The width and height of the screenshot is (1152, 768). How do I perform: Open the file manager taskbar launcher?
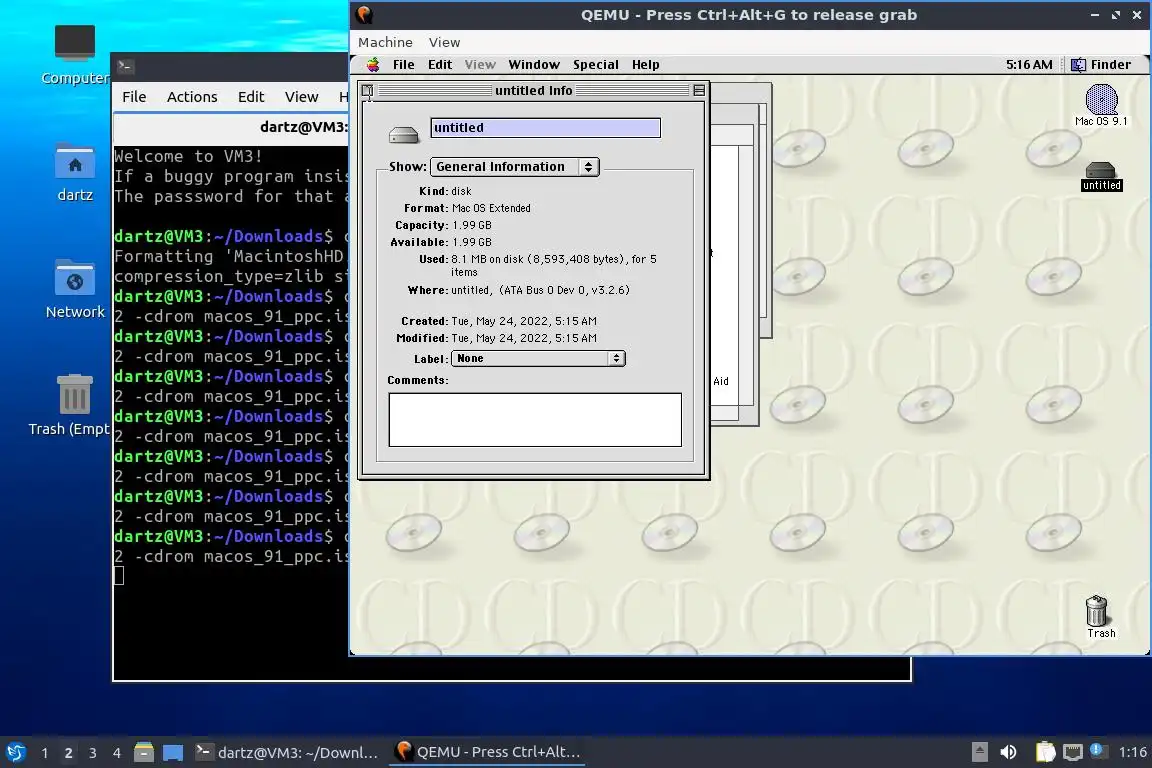point(144,752)
